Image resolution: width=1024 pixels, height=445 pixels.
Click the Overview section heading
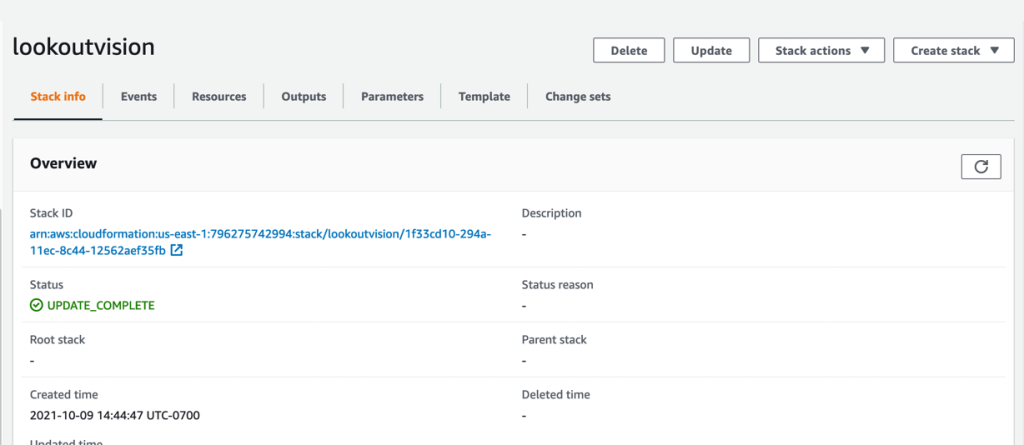click(x=63, y=163)
